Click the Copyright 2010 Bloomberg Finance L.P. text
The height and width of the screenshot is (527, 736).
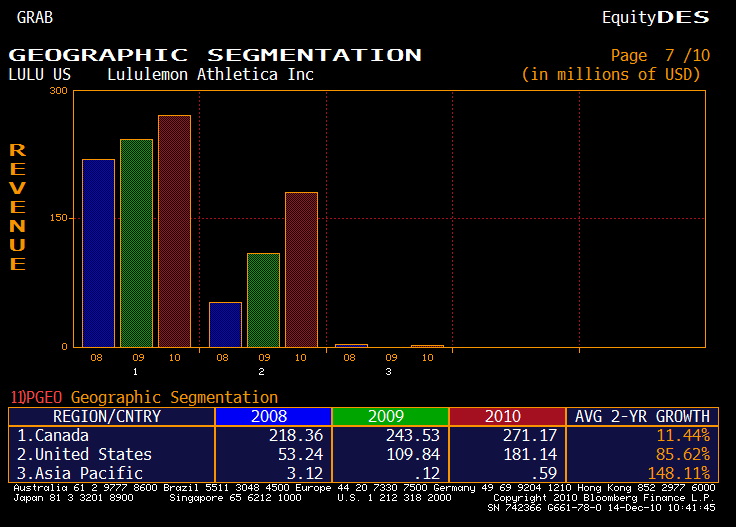(x=604, y=497)
